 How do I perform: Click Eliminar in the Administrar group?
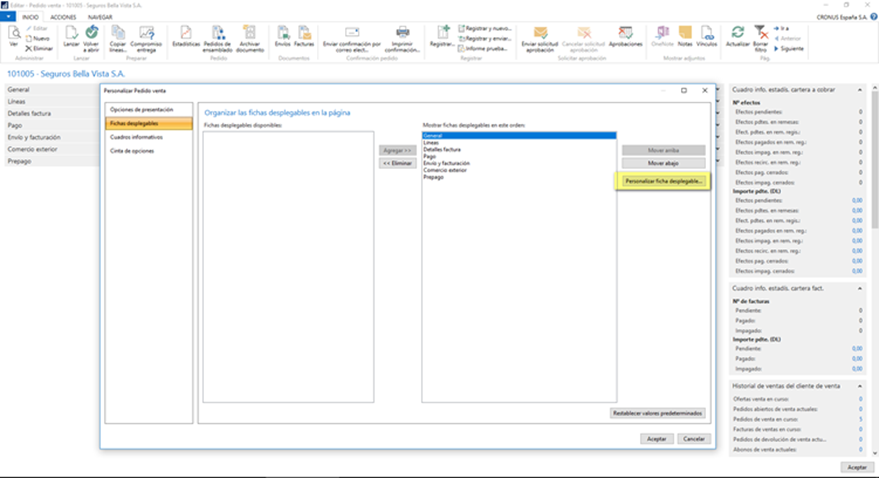pyautogui.click(x=39, y=49)
